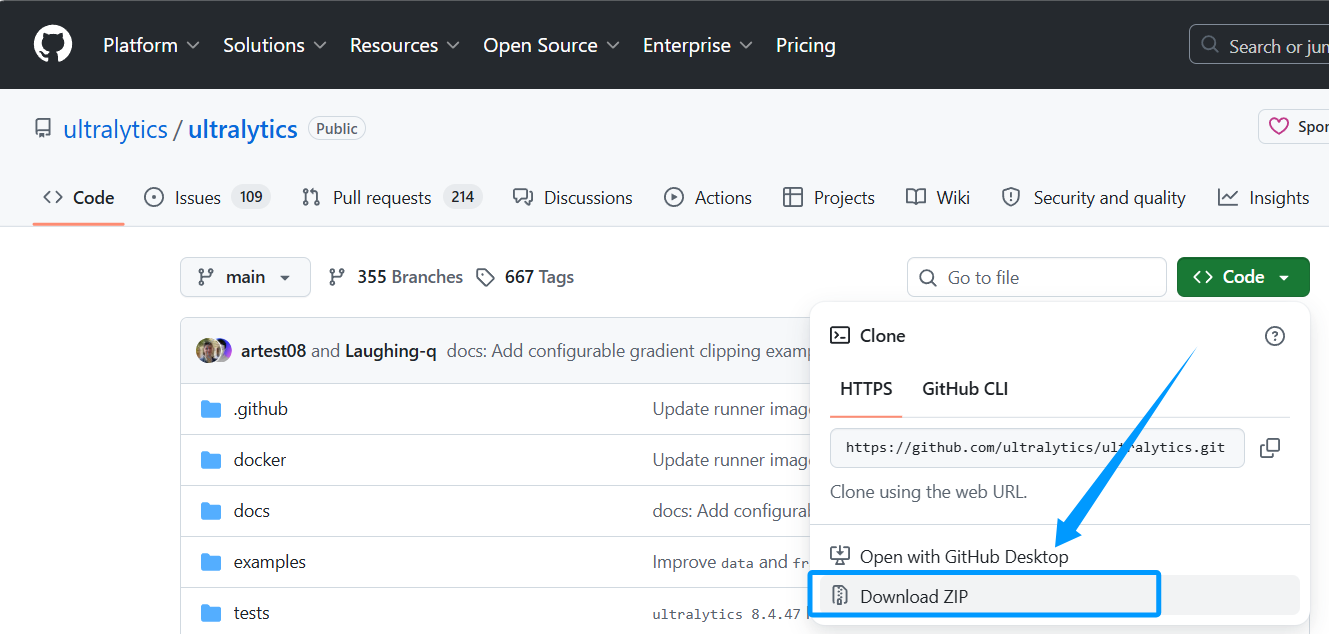Screen dimensions: 1329x634
Task: Open the docker row commit message
Action: tap(731, 460)
